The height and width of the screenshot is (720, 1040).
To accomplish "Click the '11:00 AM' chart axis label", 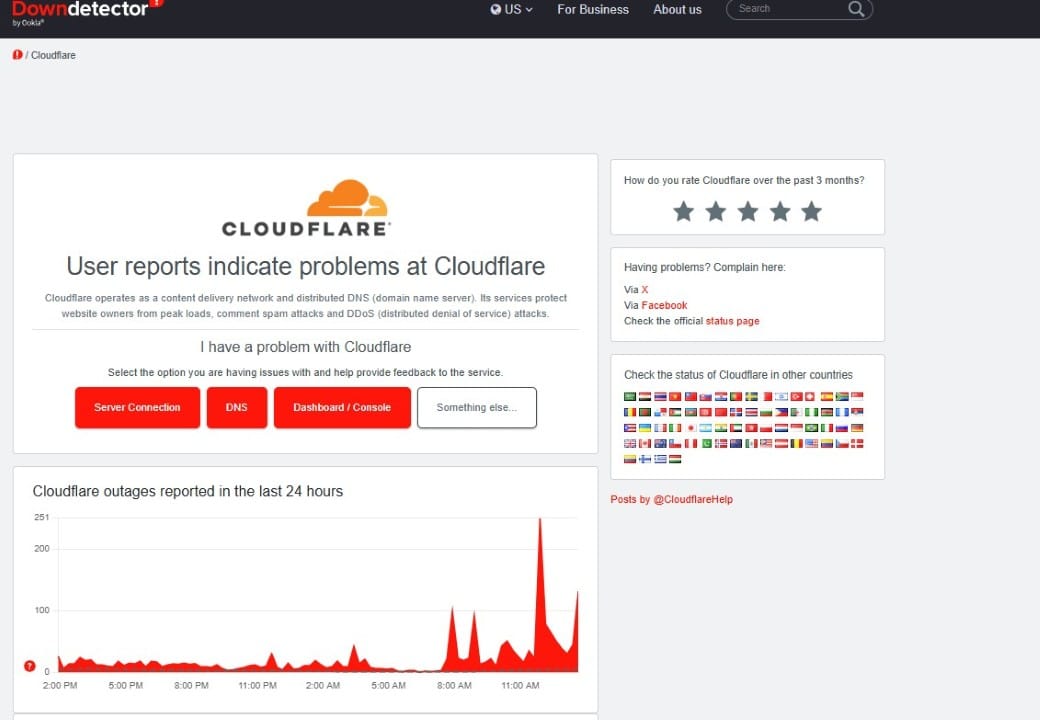I will (520, 686).
